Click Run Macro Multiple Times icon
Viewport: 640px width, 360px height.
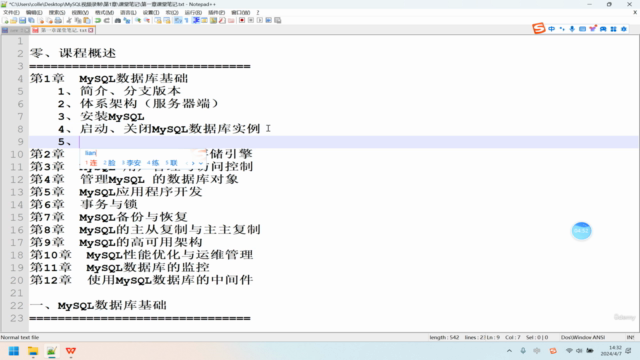[x=269, y=20]
